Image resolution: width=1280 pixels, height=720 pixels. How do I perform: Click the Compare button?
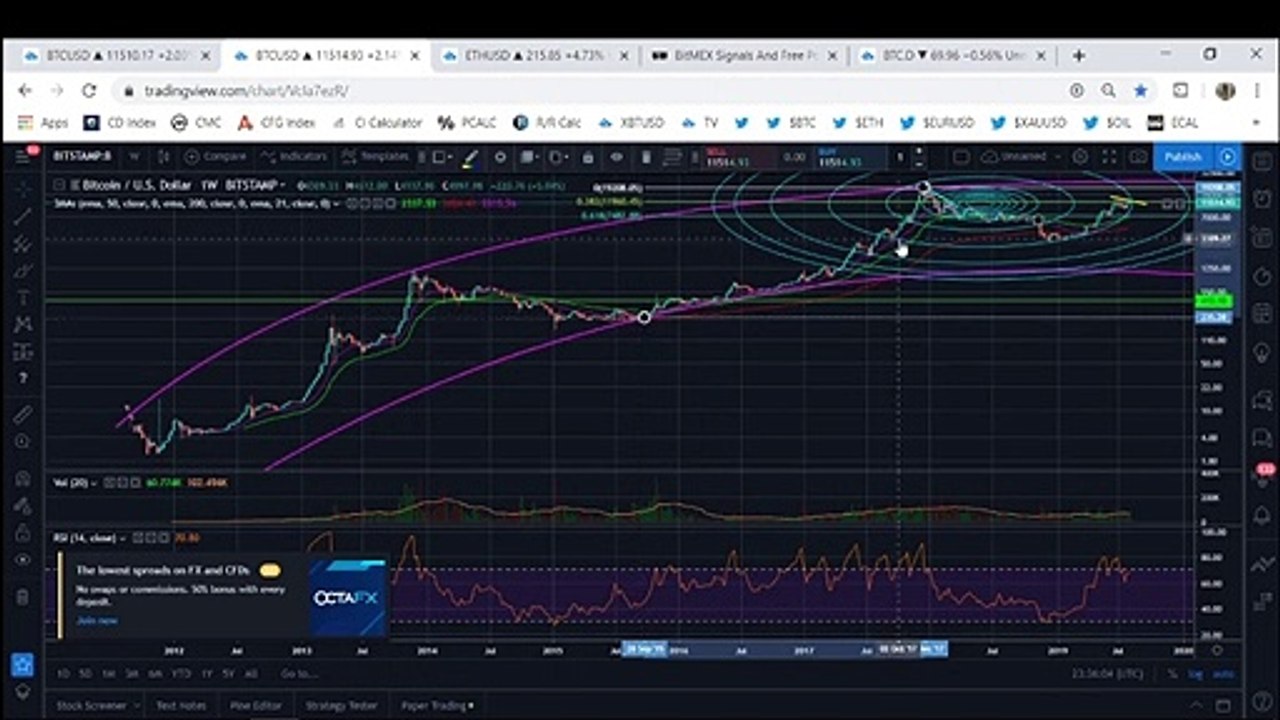pos(216,157)
